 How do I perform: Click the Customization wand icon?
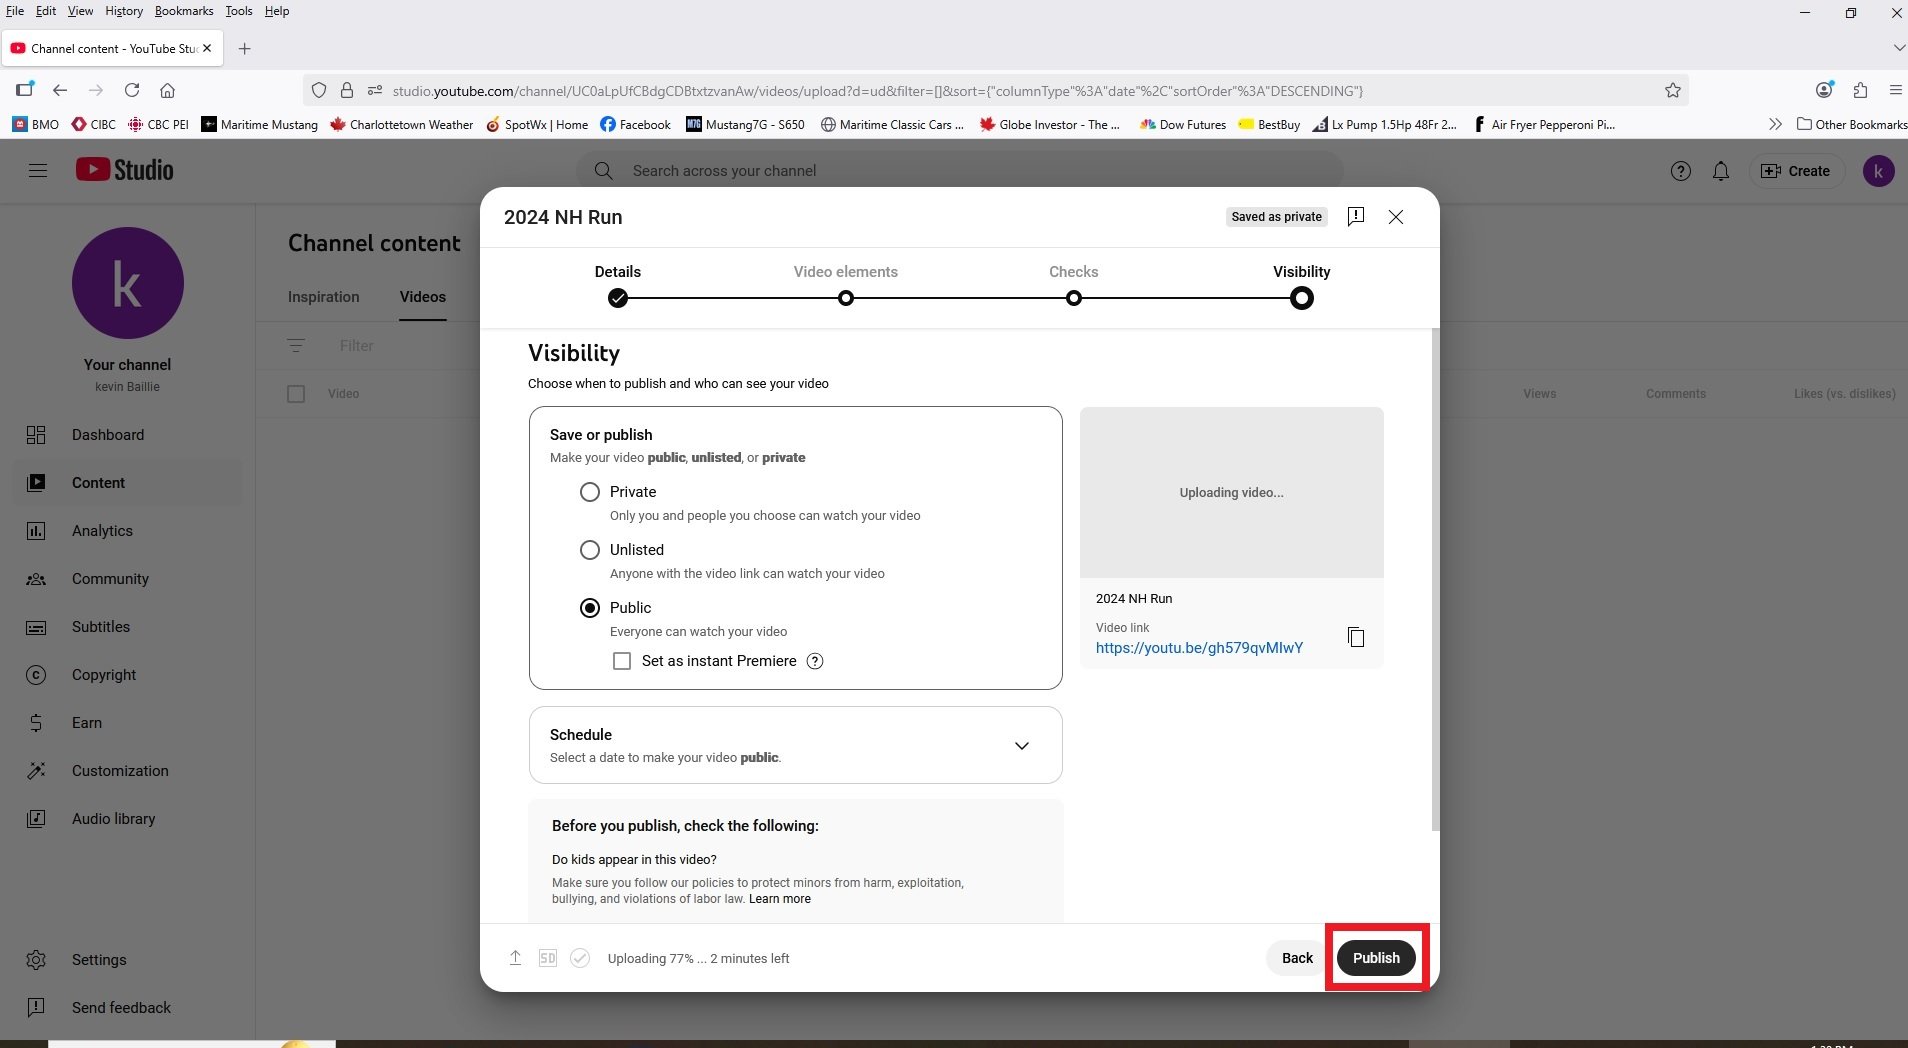click(x=36, y=771)
